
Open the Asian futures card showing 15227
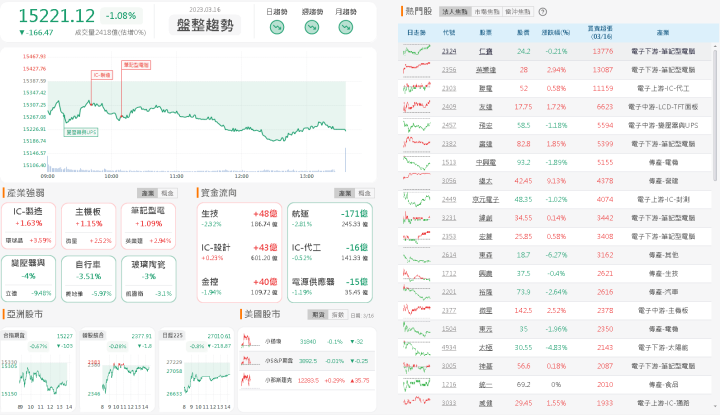coord(38,370)
